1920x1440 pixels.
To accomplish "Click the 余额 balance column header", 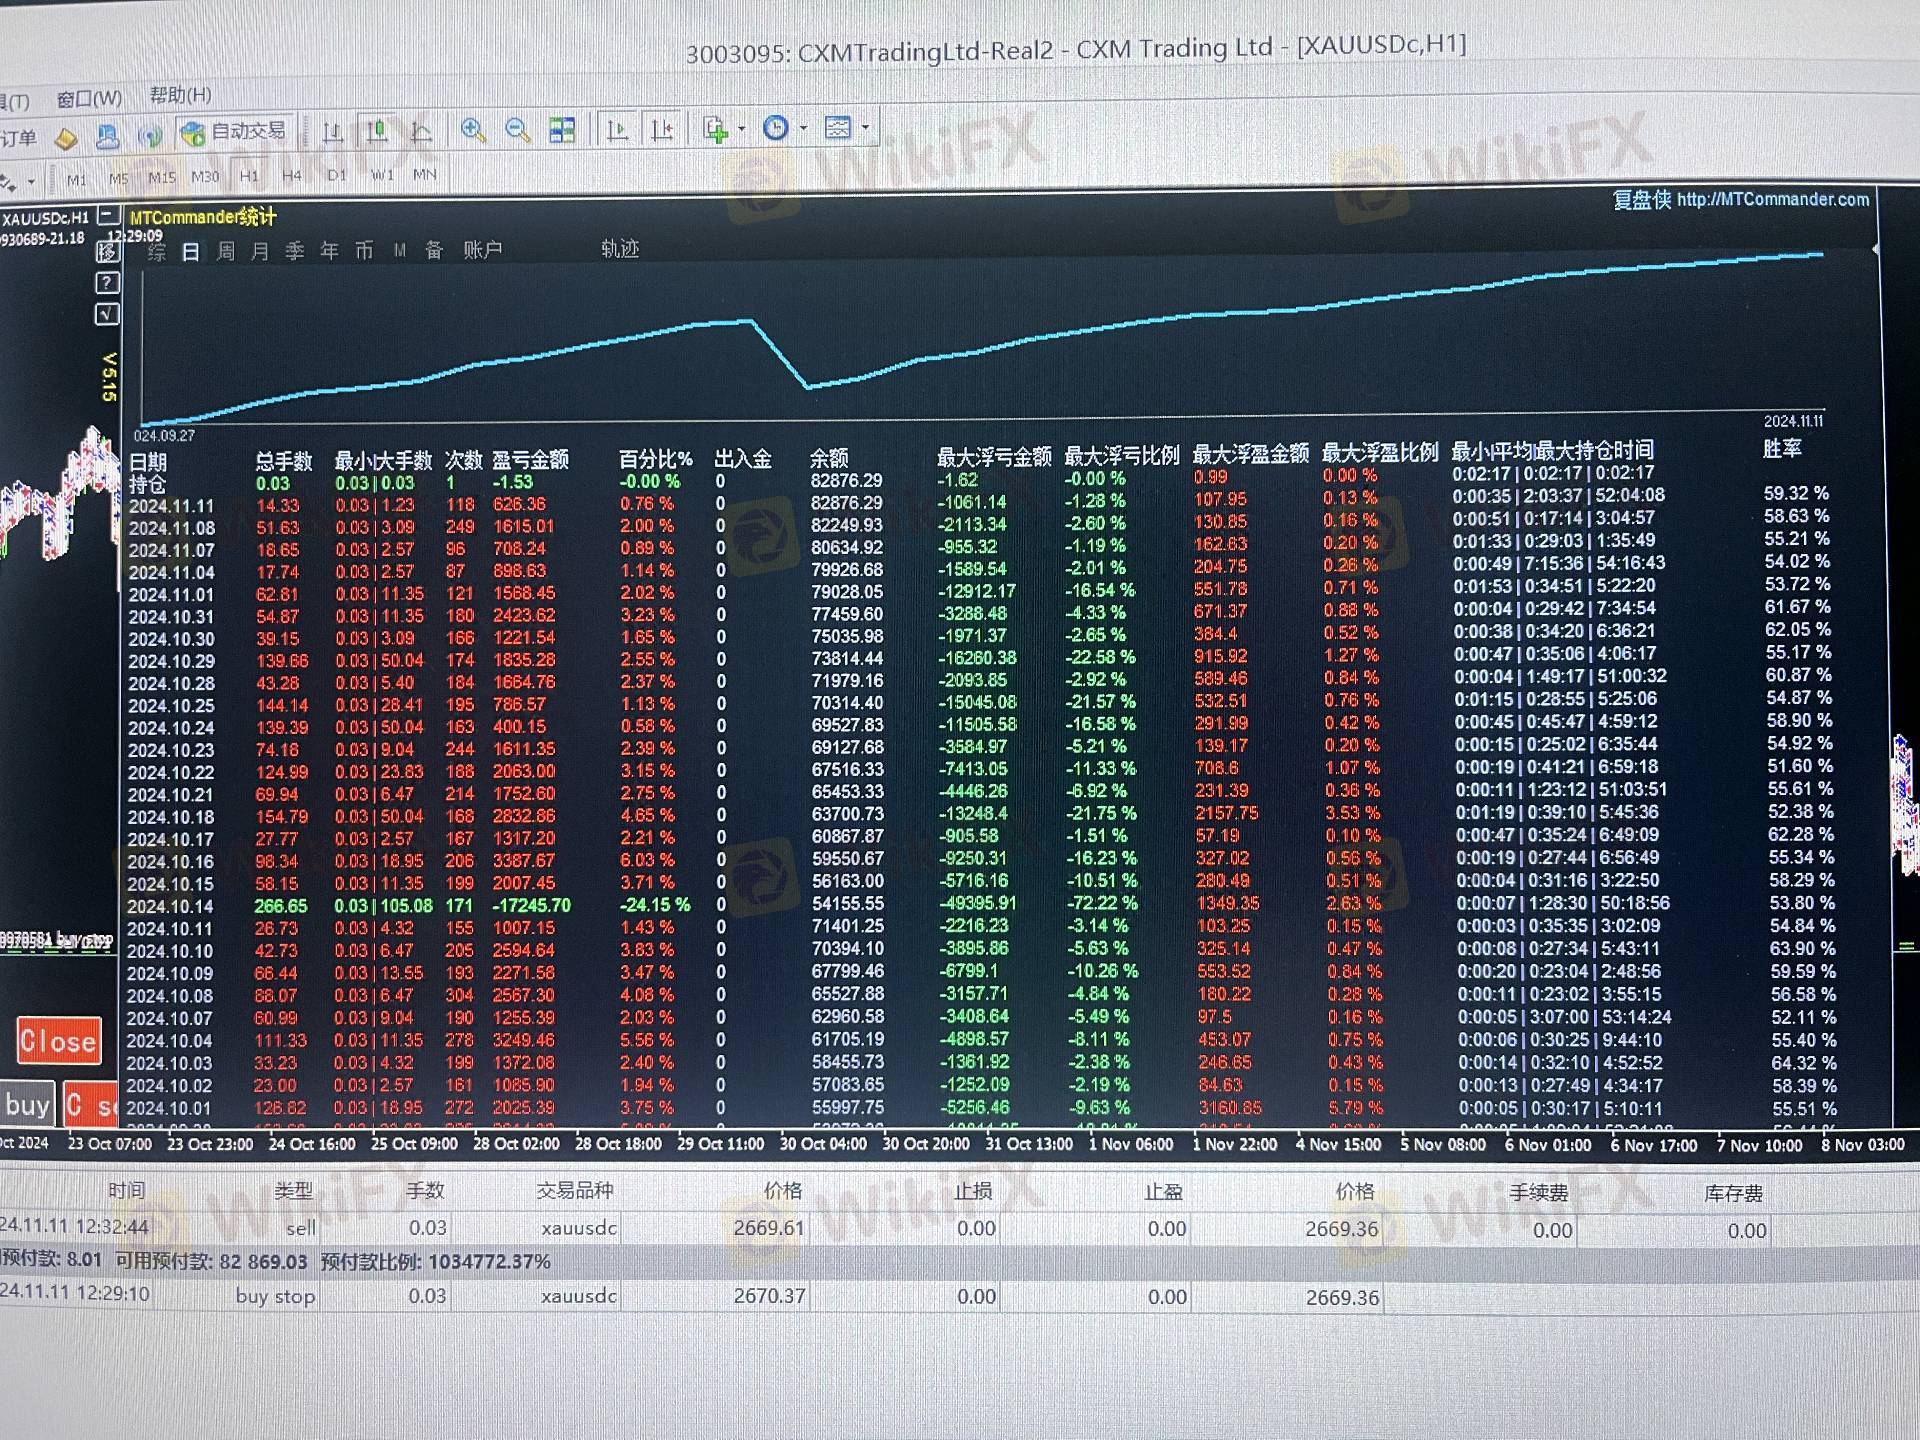I will tap(829, 459).
